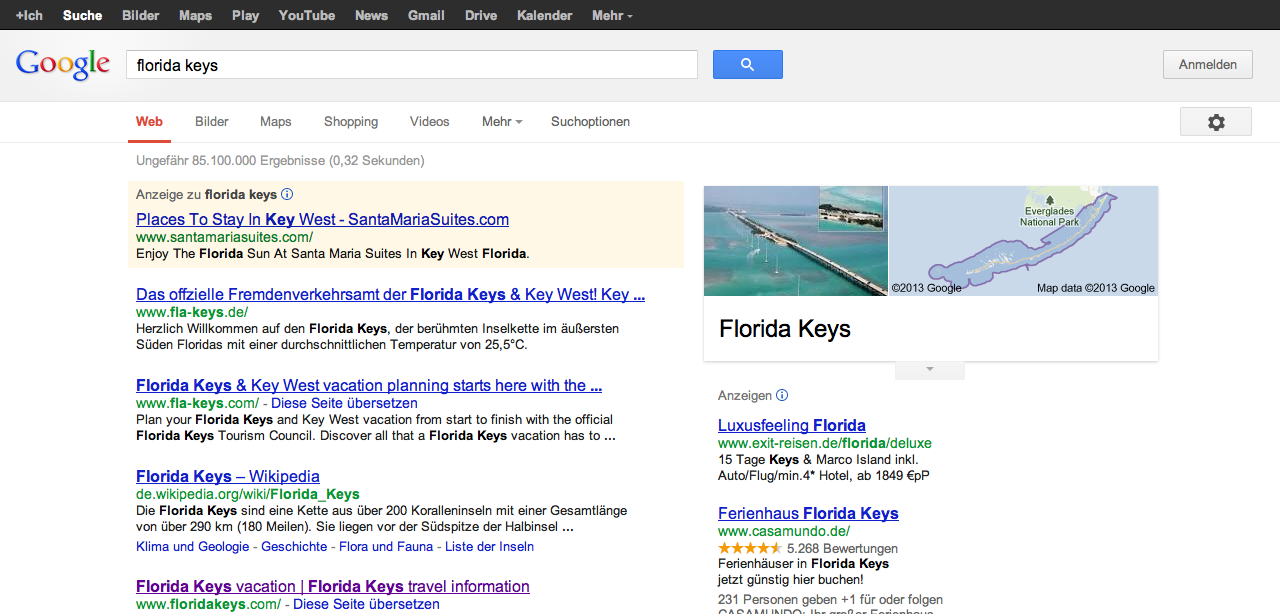1280x614 pixels.
Task: Click into the search field containing 'florida keys'
Action: (411, 65)
